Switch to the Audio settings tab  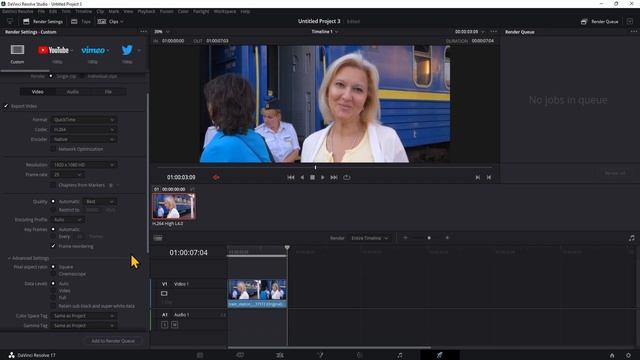(73, 92)
